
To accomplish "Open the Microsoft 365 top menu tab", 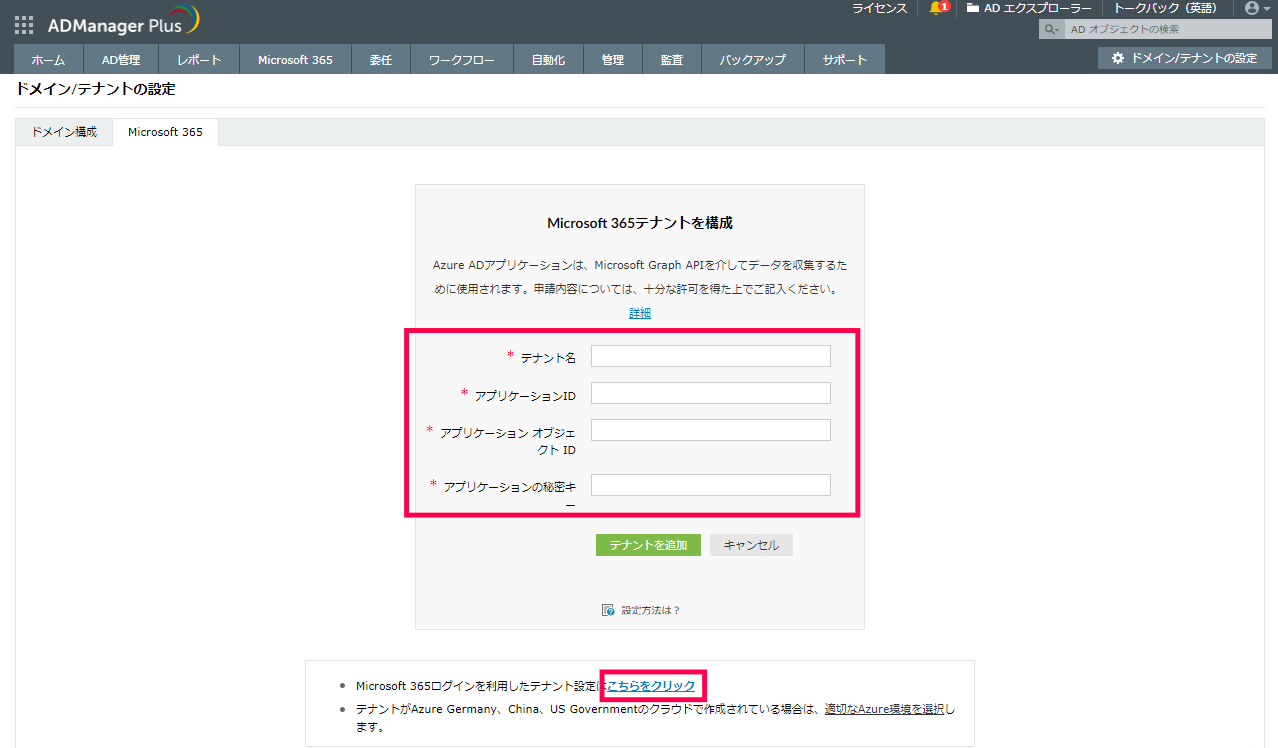I will (x=295, y=59).
